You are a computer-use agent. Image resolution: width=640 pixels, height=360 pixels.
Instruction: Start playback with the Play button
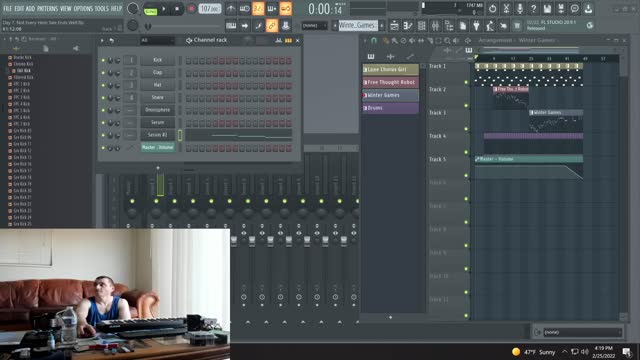[164, 9]
